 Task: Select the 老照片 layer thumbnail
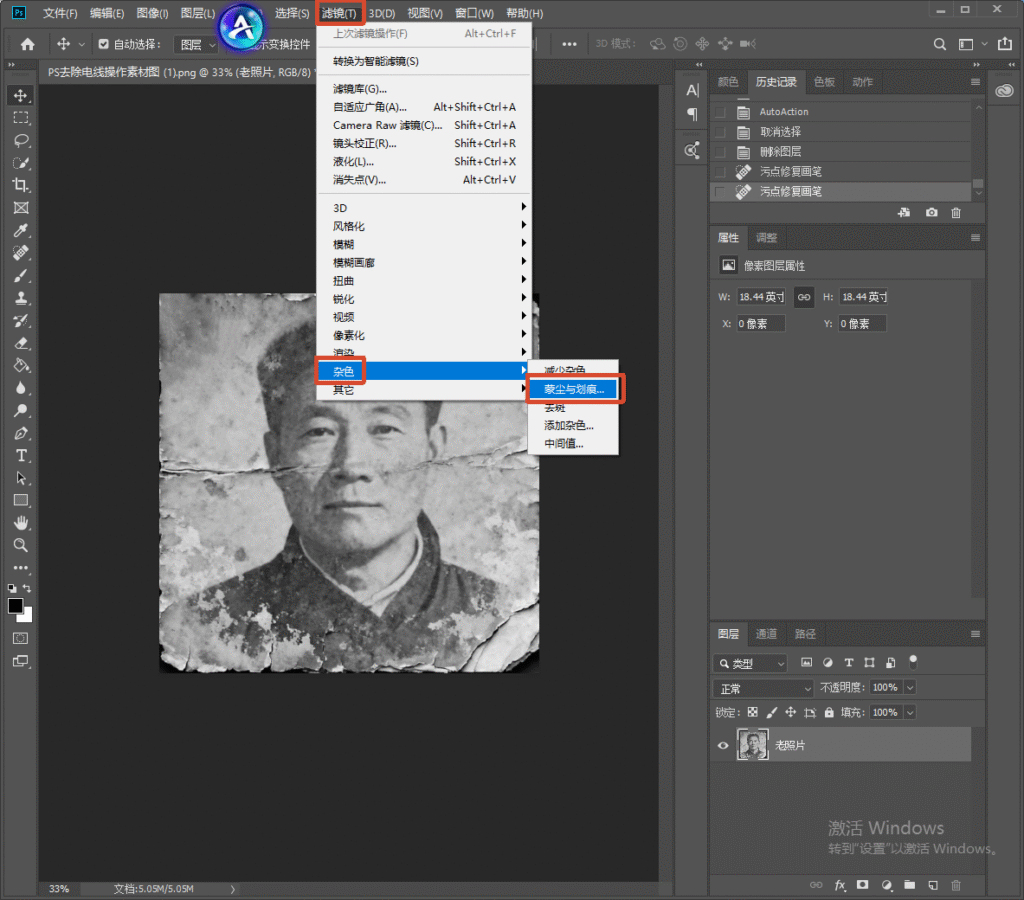pyautogui.click(x=753, y=745)
